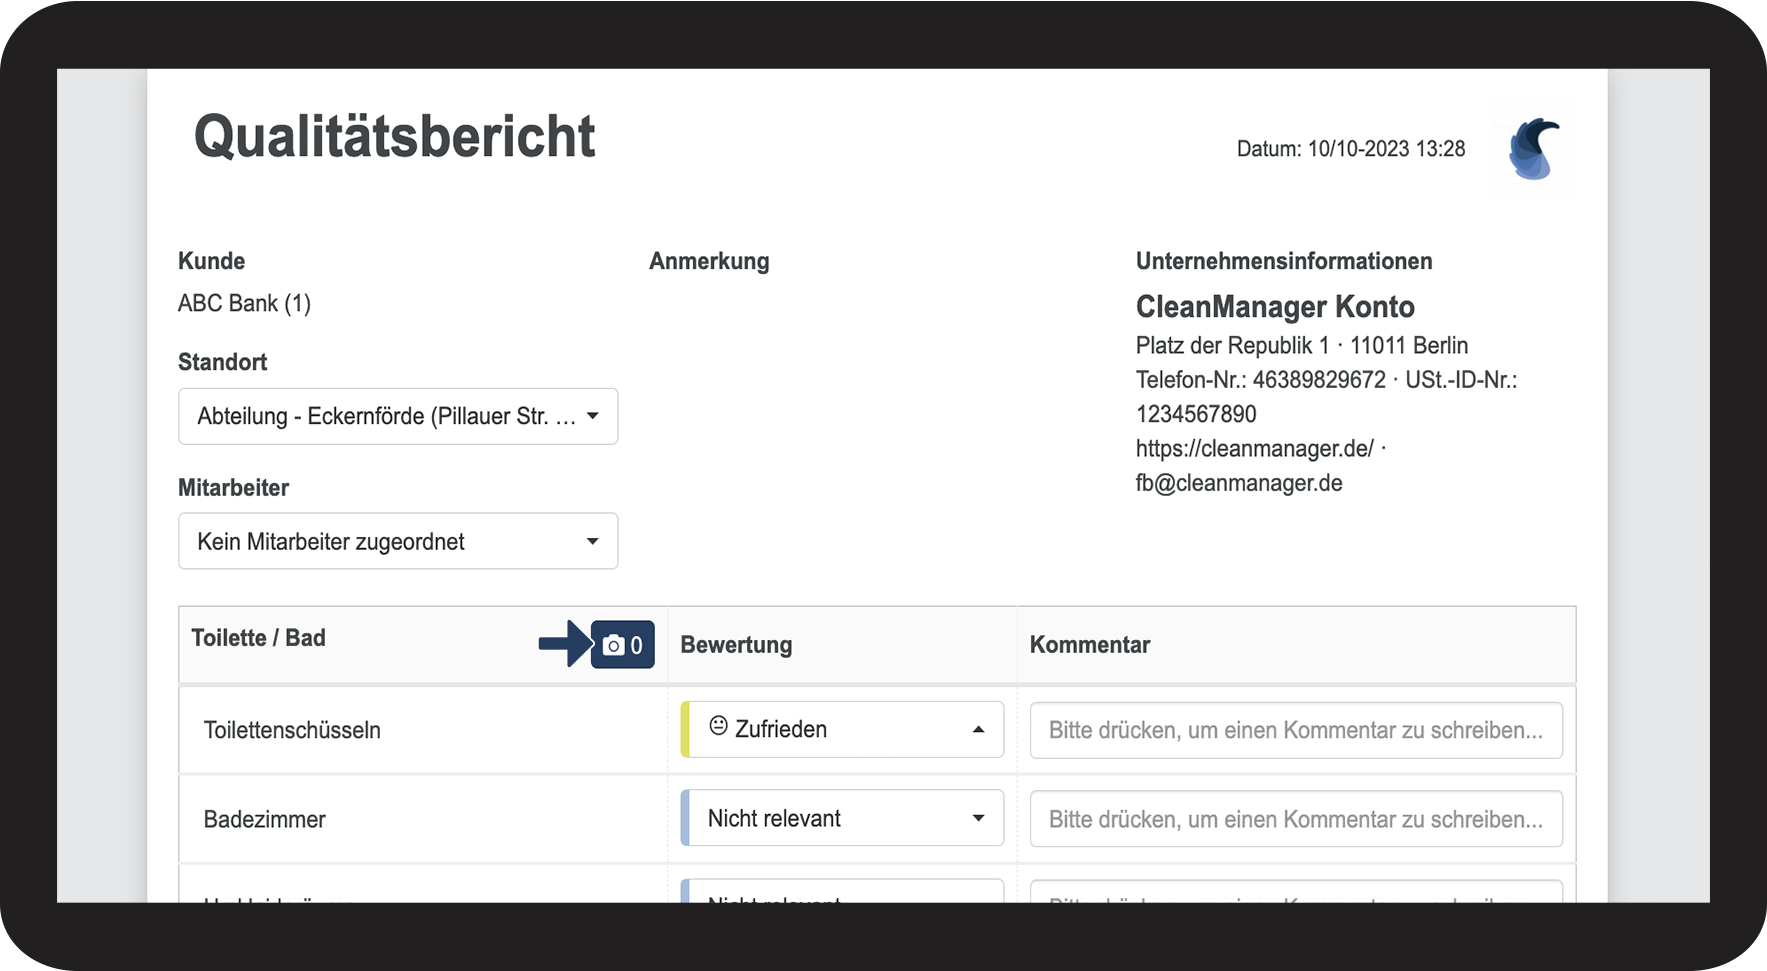Open the Standort dropdown showing Abteilung - Eckernförde
The image size is (1767, 971).
pos(387,416)
